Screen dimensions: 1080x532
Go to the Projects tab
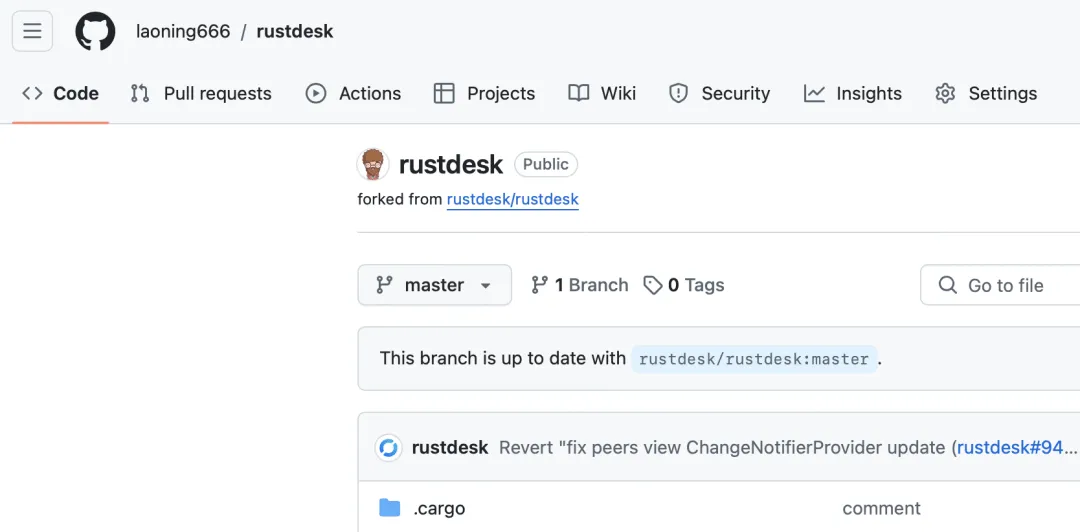tap(484, 93)
